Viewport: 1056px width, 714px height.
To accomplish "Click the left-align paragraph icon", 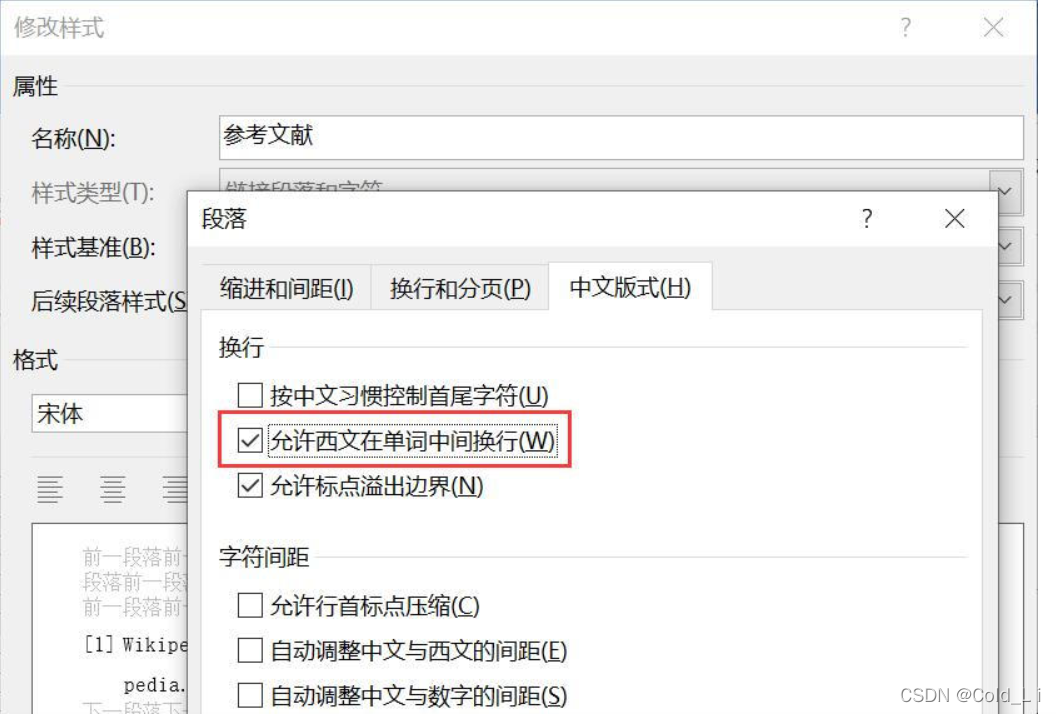I will (x=50, y=490).
